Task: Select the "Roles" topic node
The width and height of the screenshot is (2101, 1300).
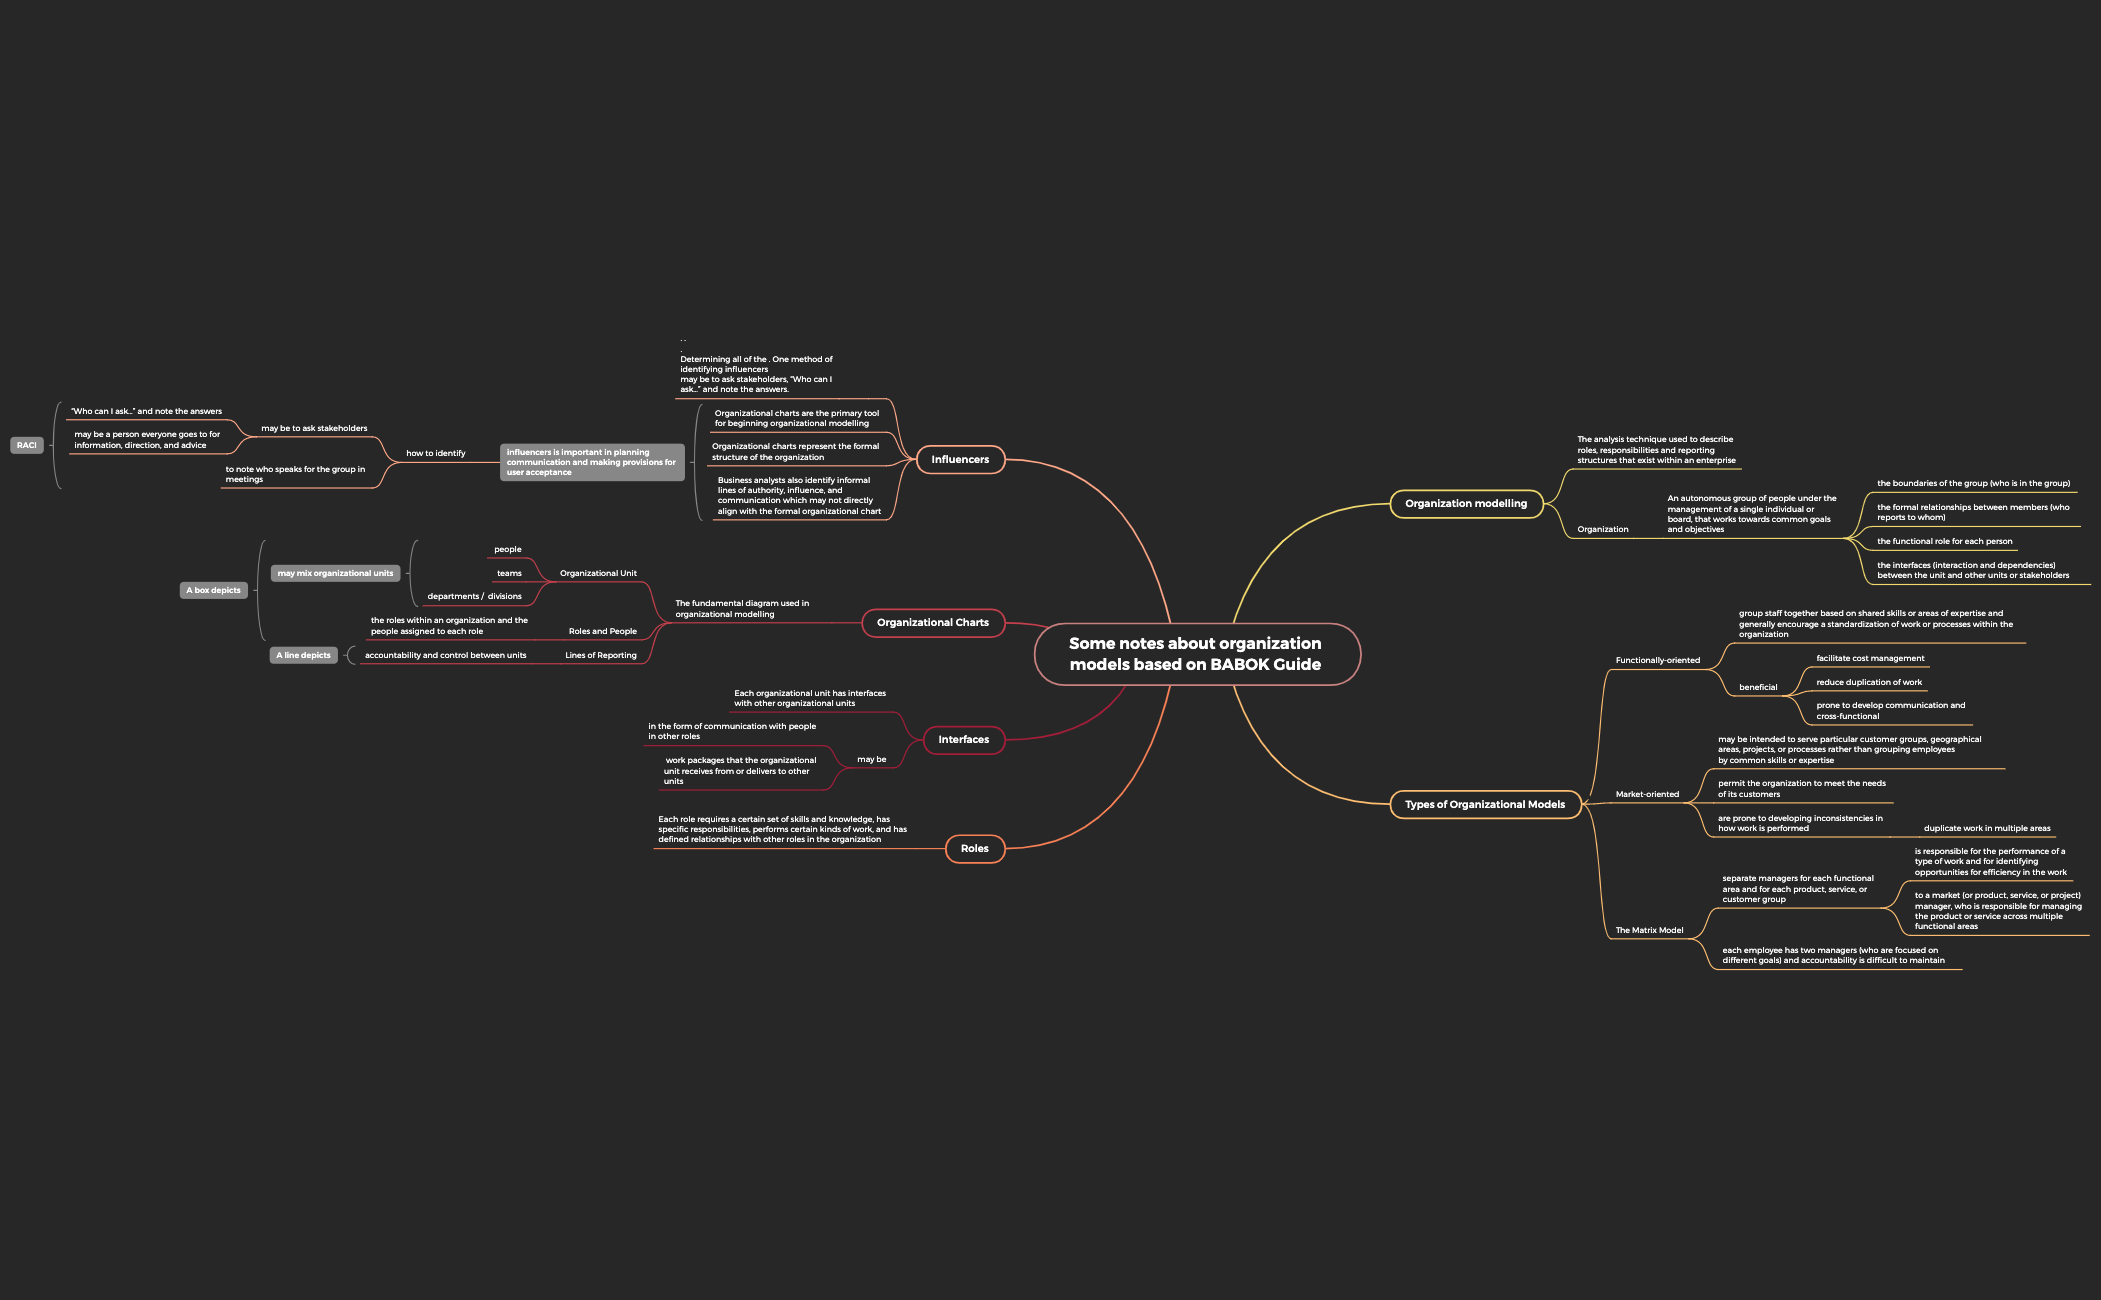Action: tap(974, 847)
